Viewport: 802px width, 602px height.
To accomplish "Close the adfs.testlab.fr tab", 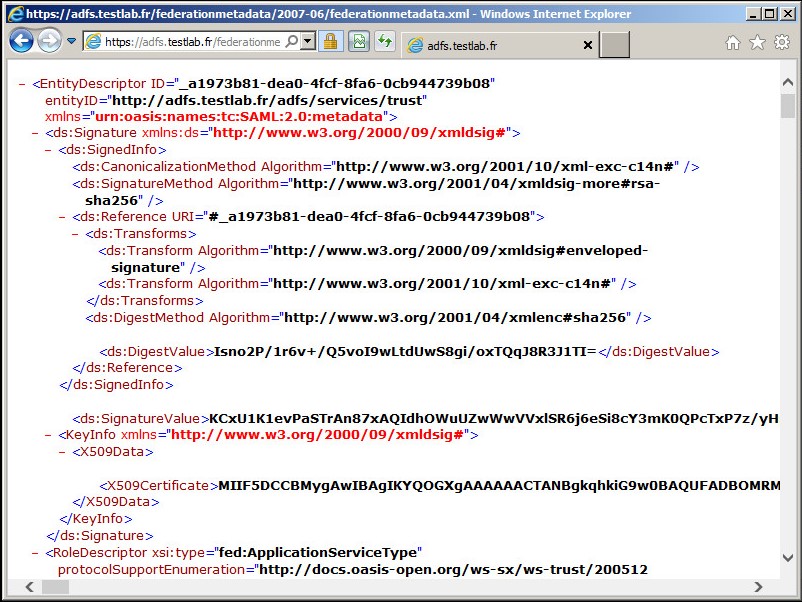I will pos(588,45).
